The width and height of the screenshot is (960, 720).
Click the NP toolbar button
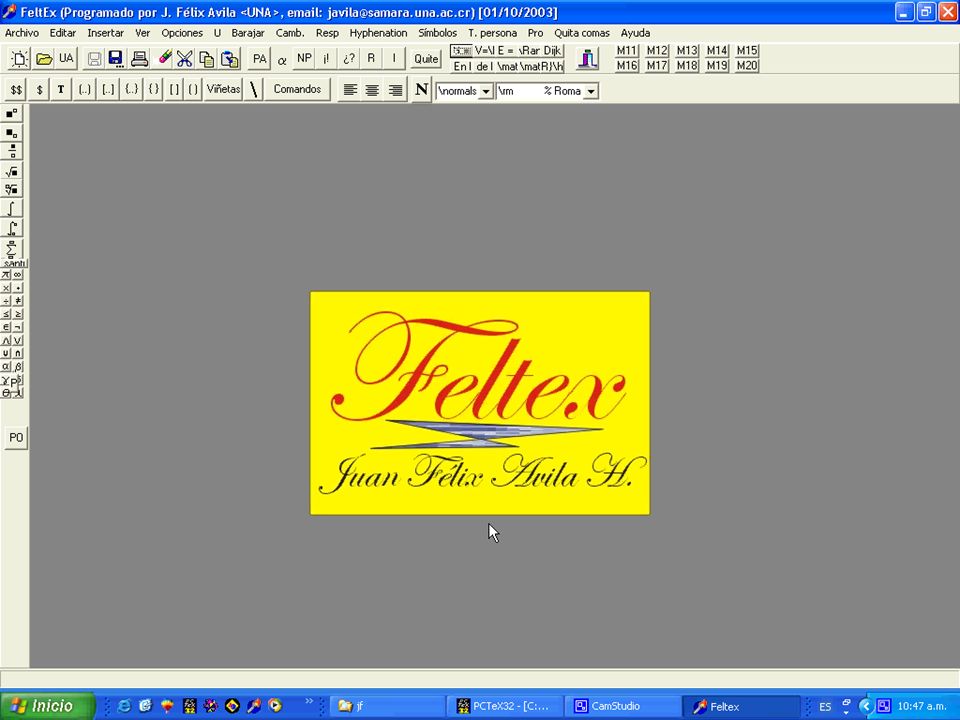coord(304,58)
